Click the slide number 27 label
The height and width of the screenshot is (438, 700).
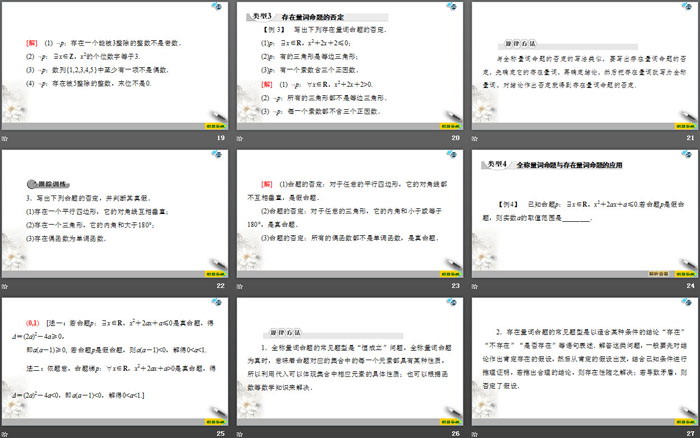coord(688,432)
